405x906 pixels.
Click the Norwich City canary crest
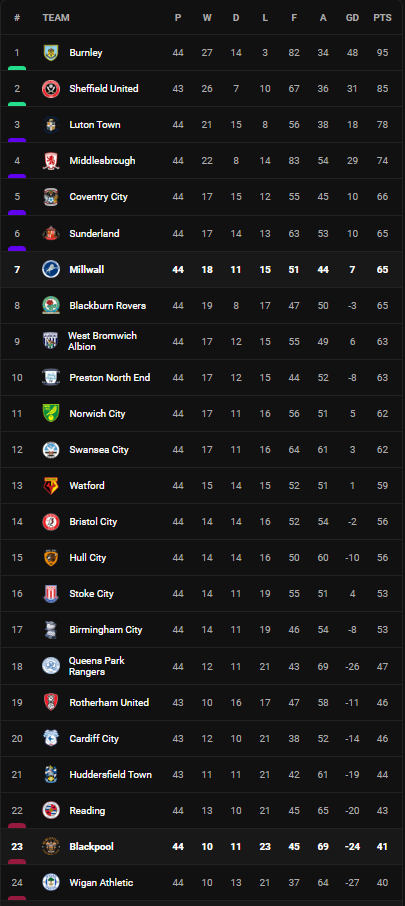[51, 413]
